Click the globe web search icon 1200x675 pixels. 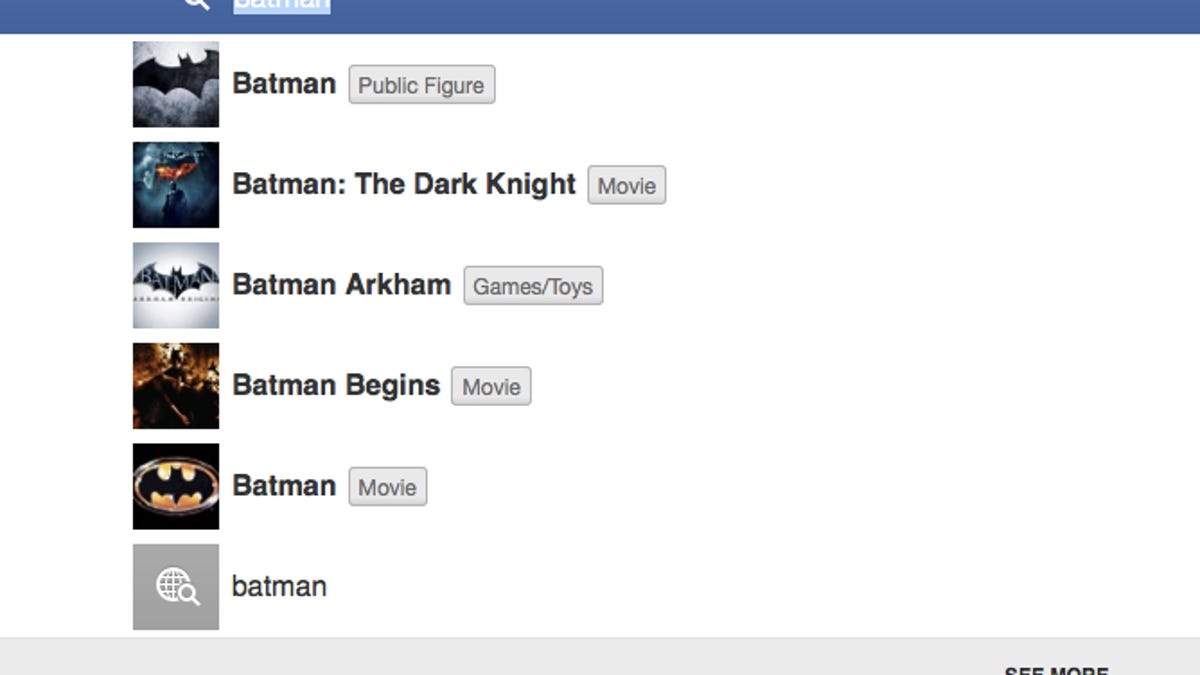coord(176,587)
